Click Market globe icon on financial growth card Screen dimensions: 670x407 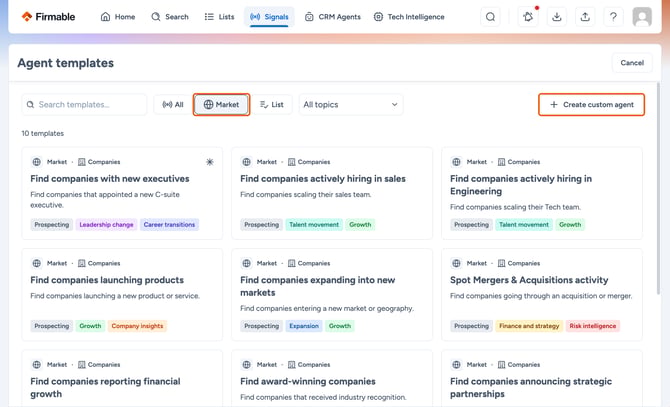tap(37, 365)
